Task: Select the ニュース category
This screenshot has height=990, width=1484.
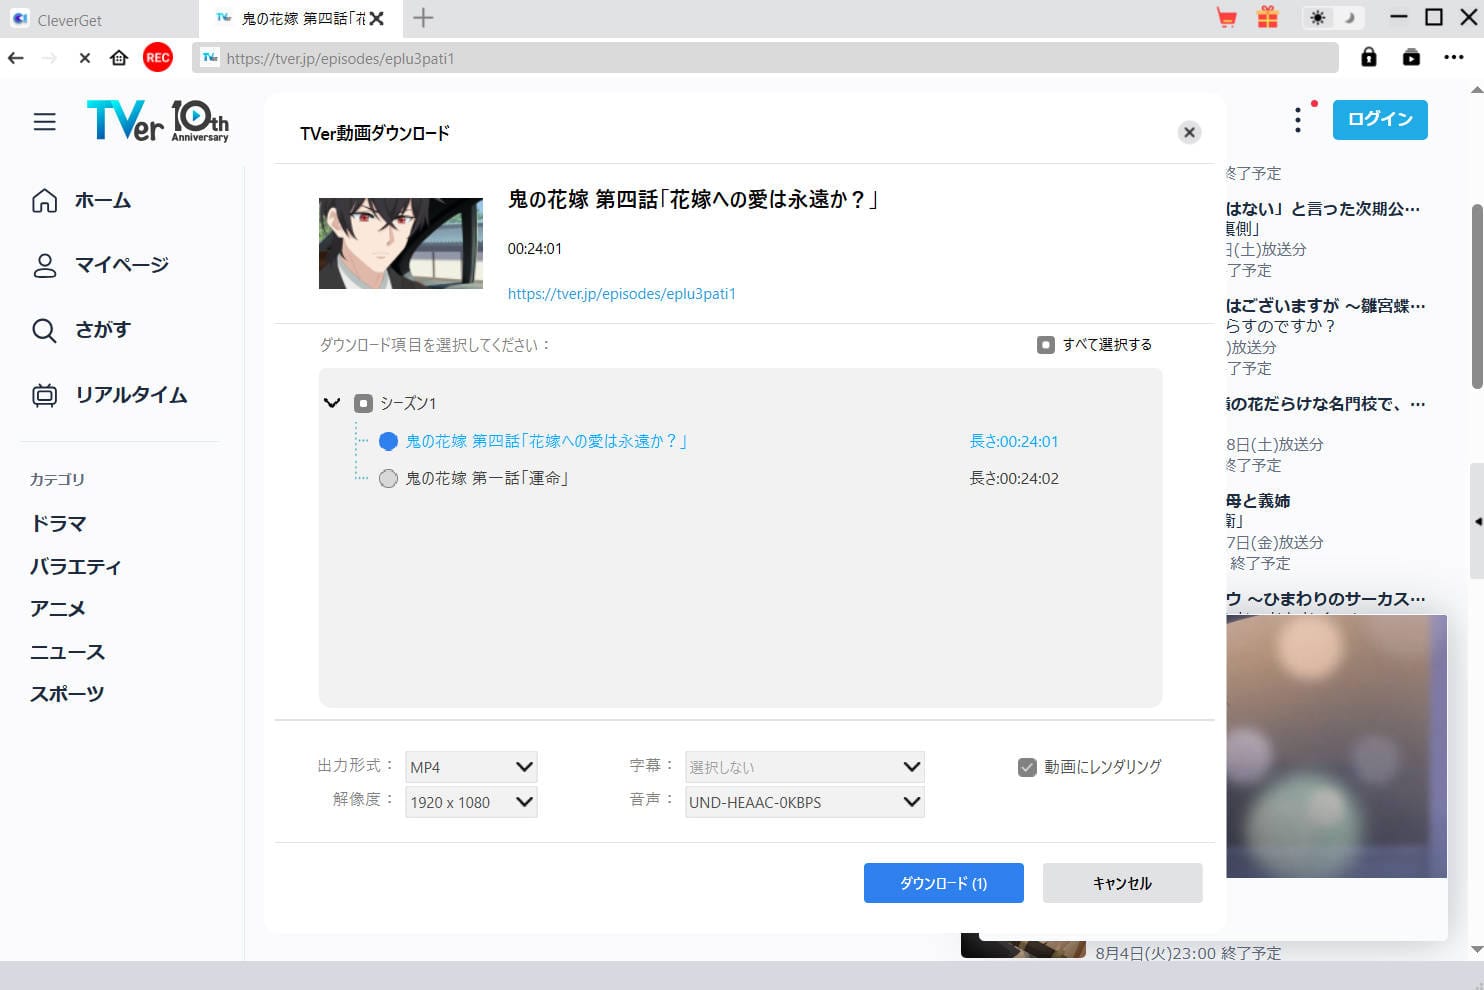Action: (x=67, y=652)
